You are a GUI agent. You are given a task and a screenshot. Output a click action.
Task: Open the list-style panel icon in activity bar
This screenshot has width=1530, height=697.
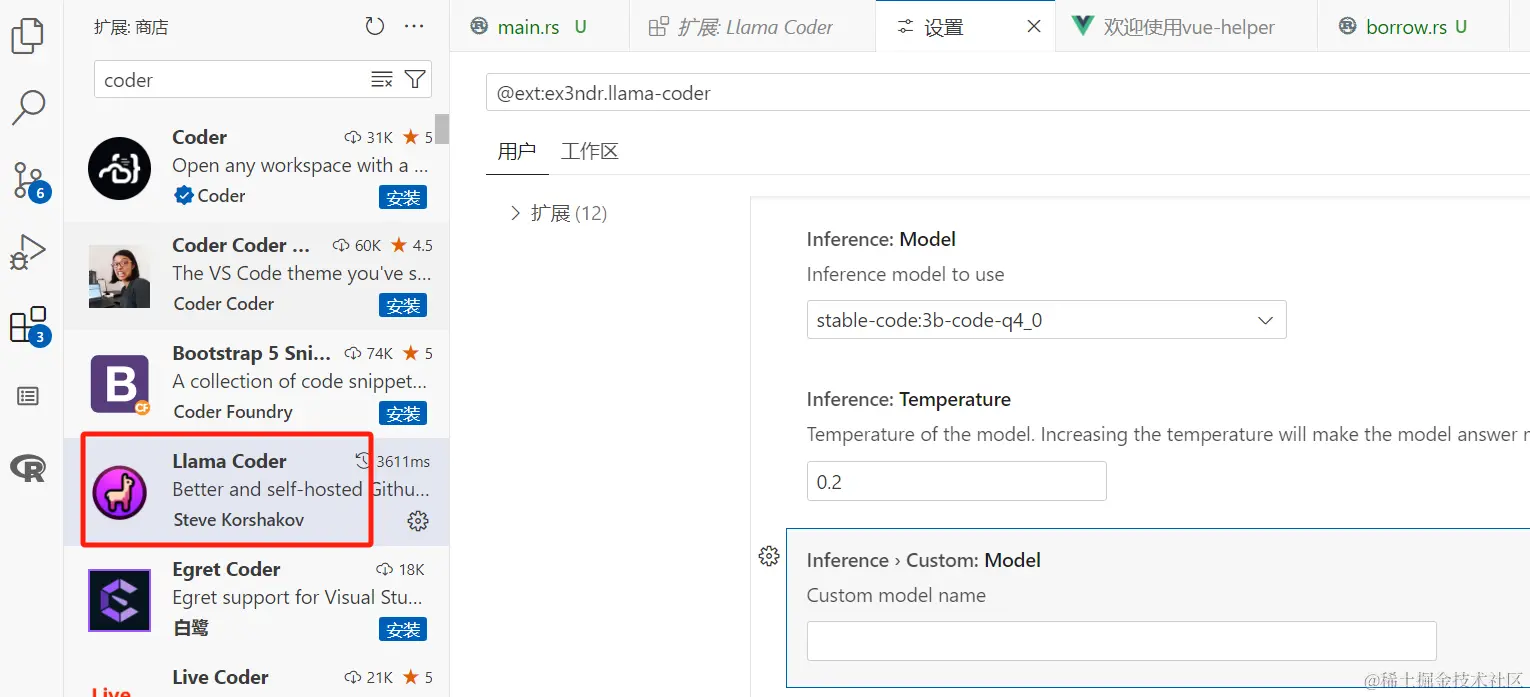point(28,396)
